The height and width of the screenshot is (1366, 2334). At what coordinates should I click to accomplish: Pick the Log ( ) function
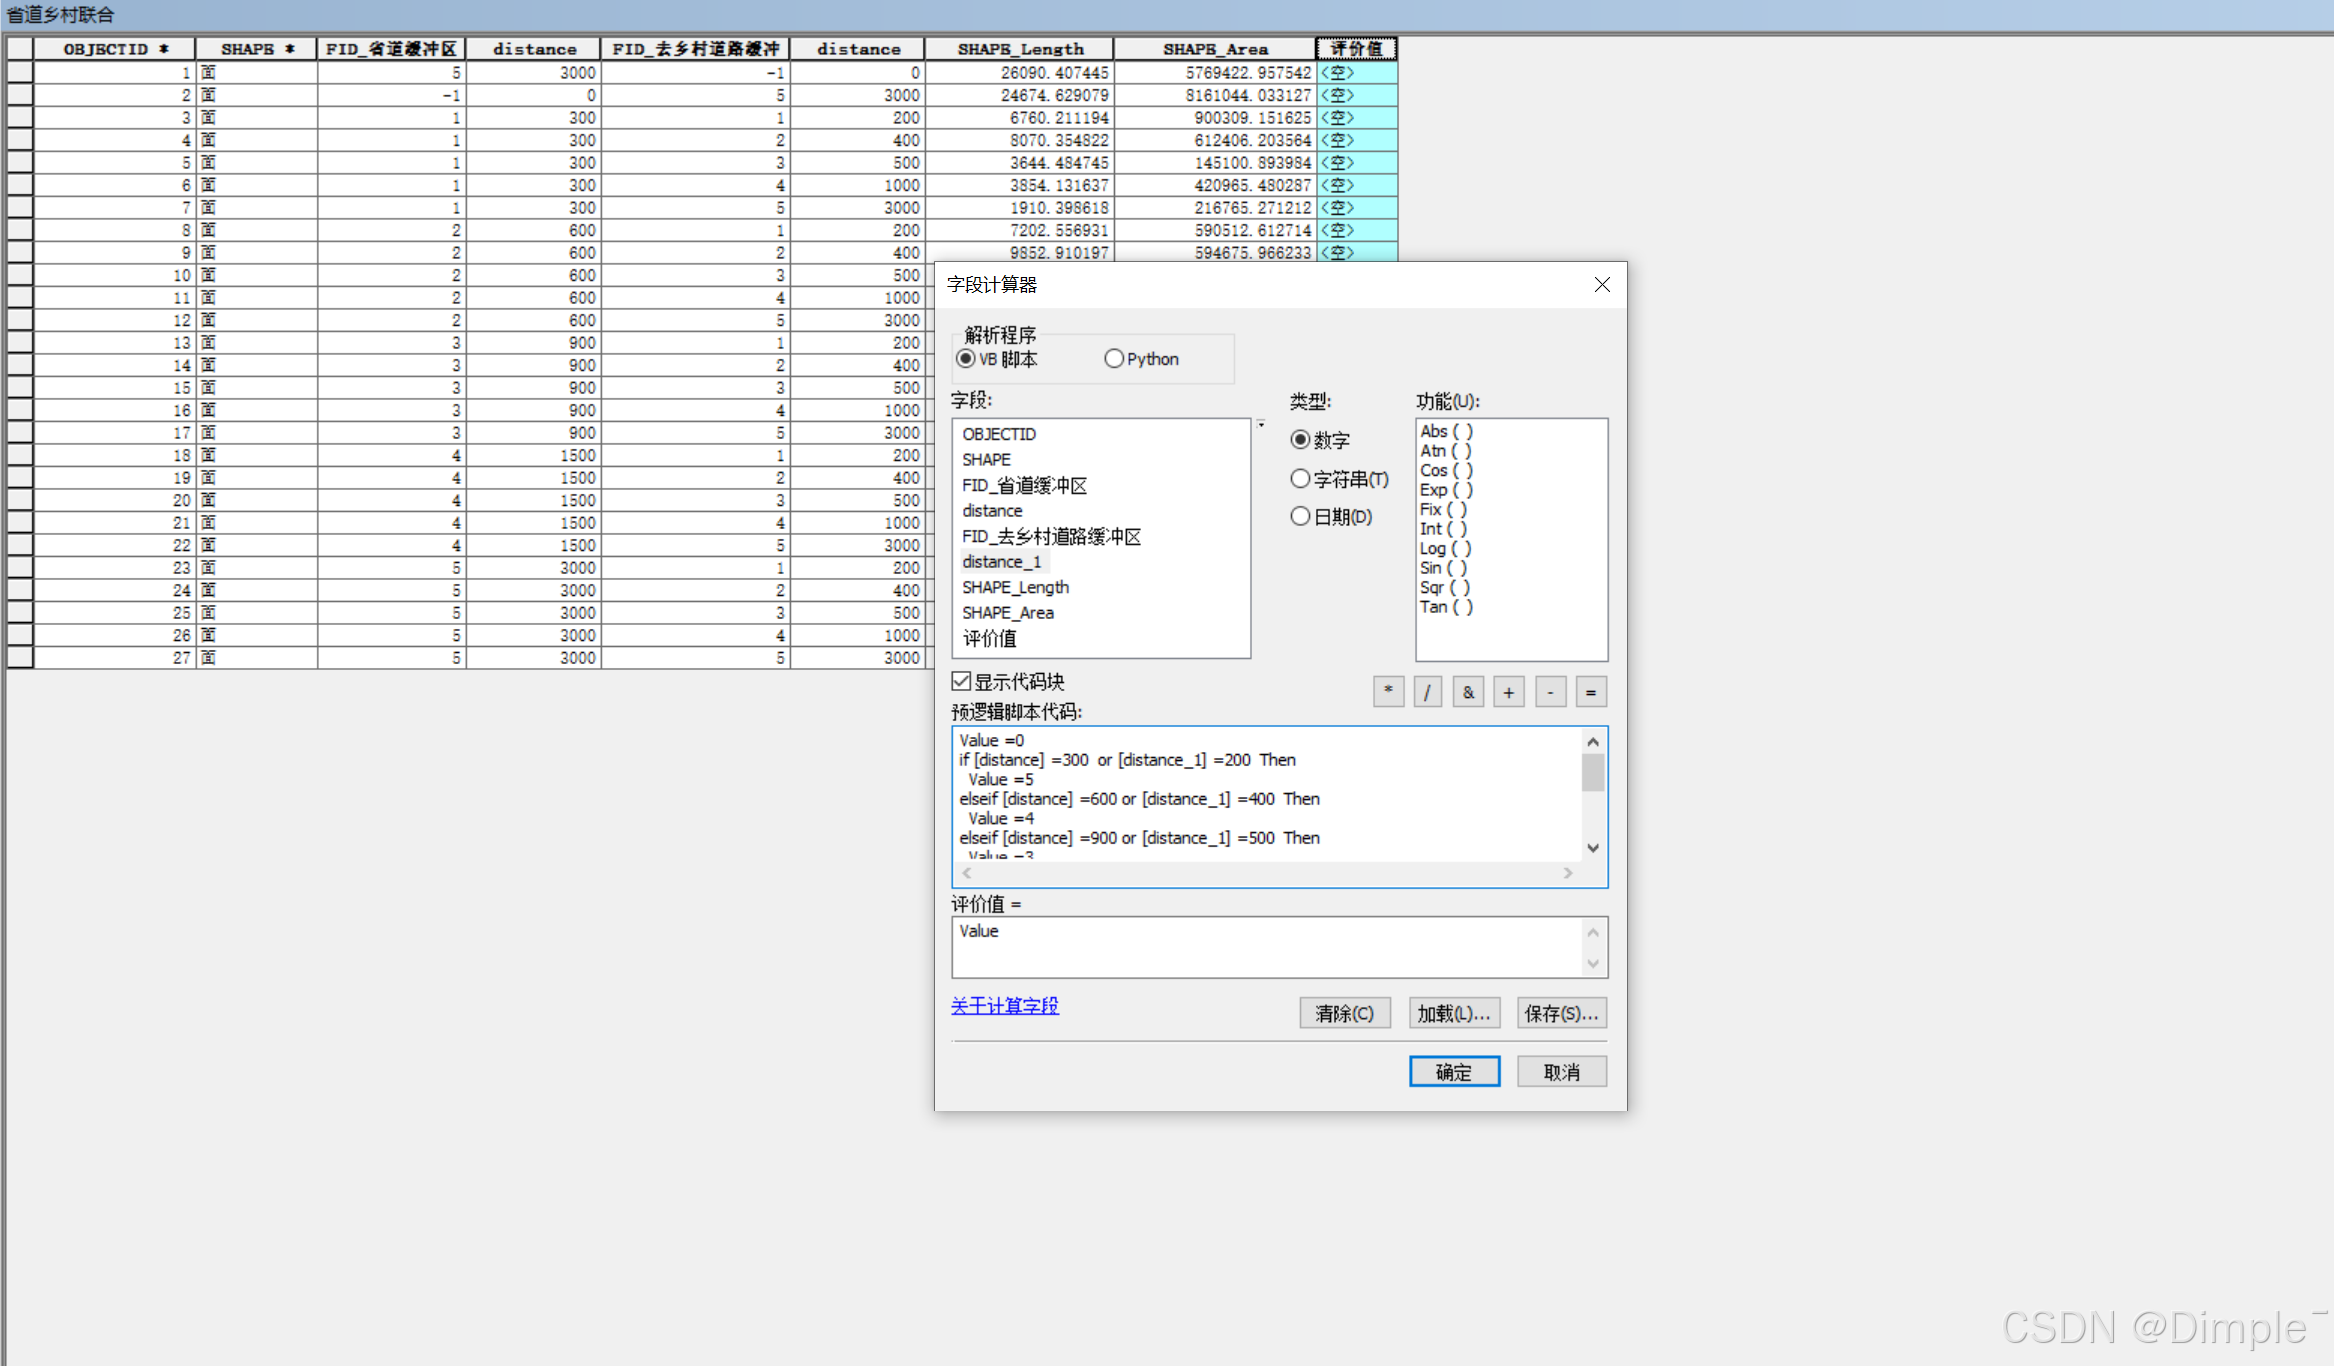click(x=1445, y=548)
